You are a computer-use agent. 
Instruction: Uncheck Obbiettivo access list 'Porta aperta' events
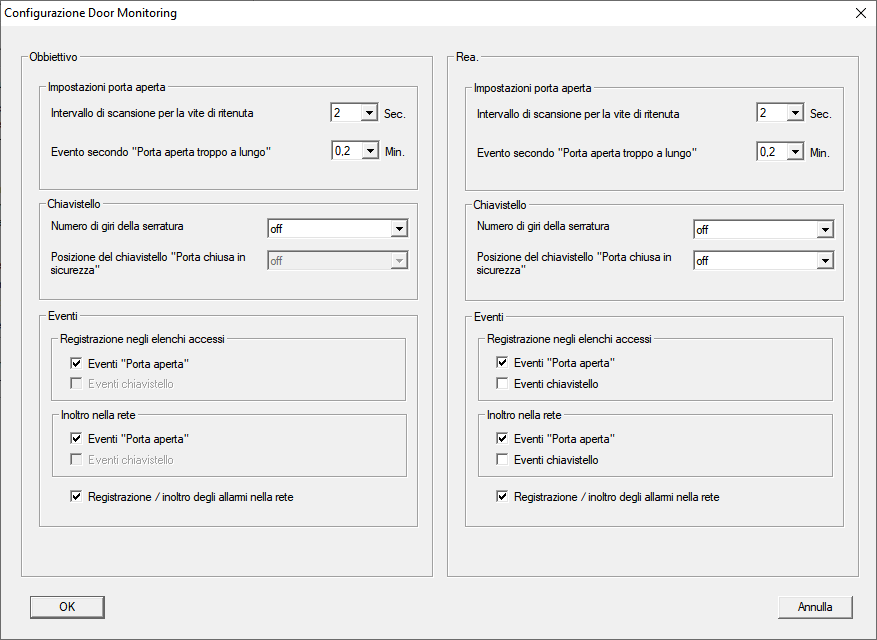tap(77, 364)
